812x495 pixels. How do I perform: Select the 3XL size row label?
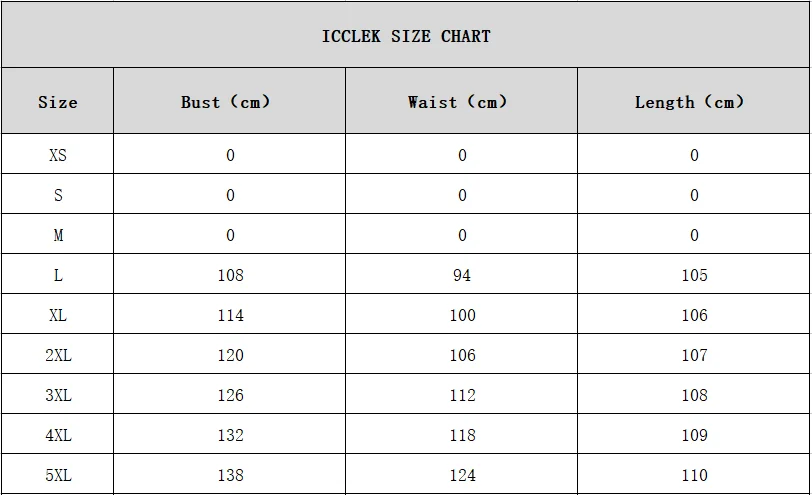tap(58, 395)
